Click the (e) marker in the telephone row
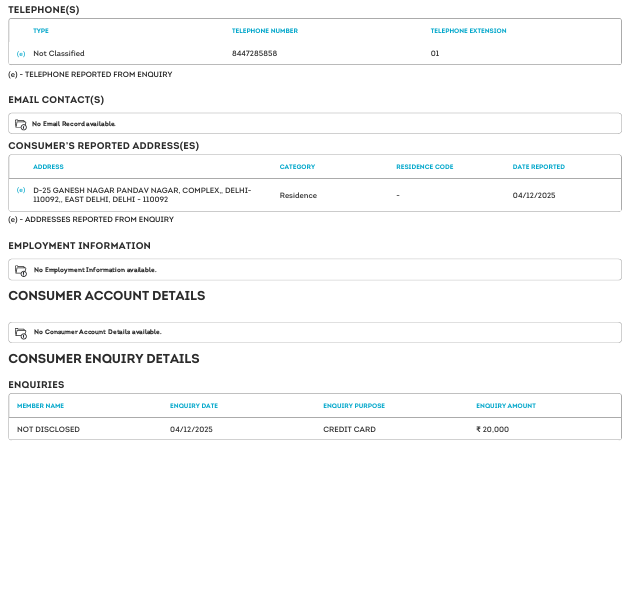 pos(21,54)
